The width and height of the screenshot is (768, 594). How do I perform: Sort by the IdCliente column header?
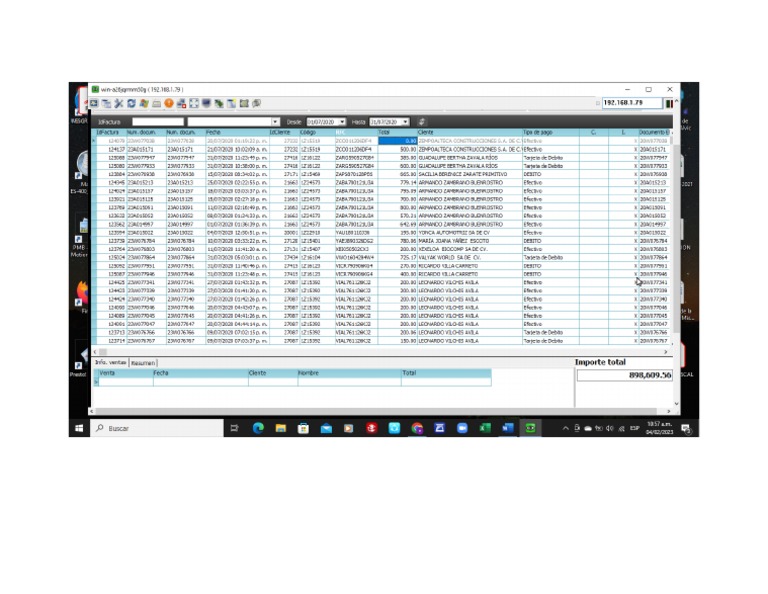point(284,132)
